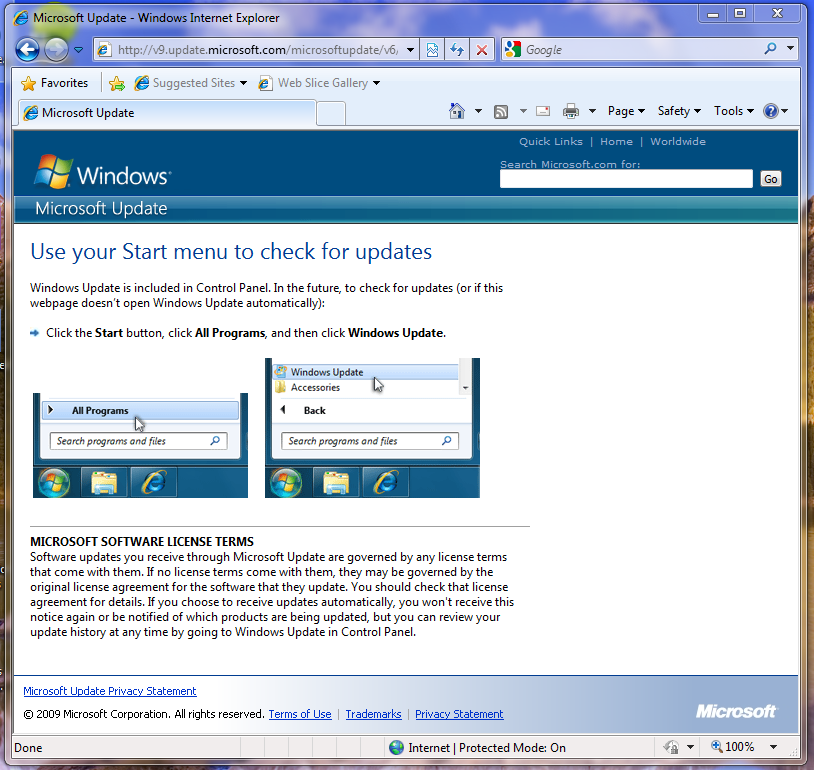The image size is (814, 770).
Task: Open the Terms of Use link
Action: point(300,714)
